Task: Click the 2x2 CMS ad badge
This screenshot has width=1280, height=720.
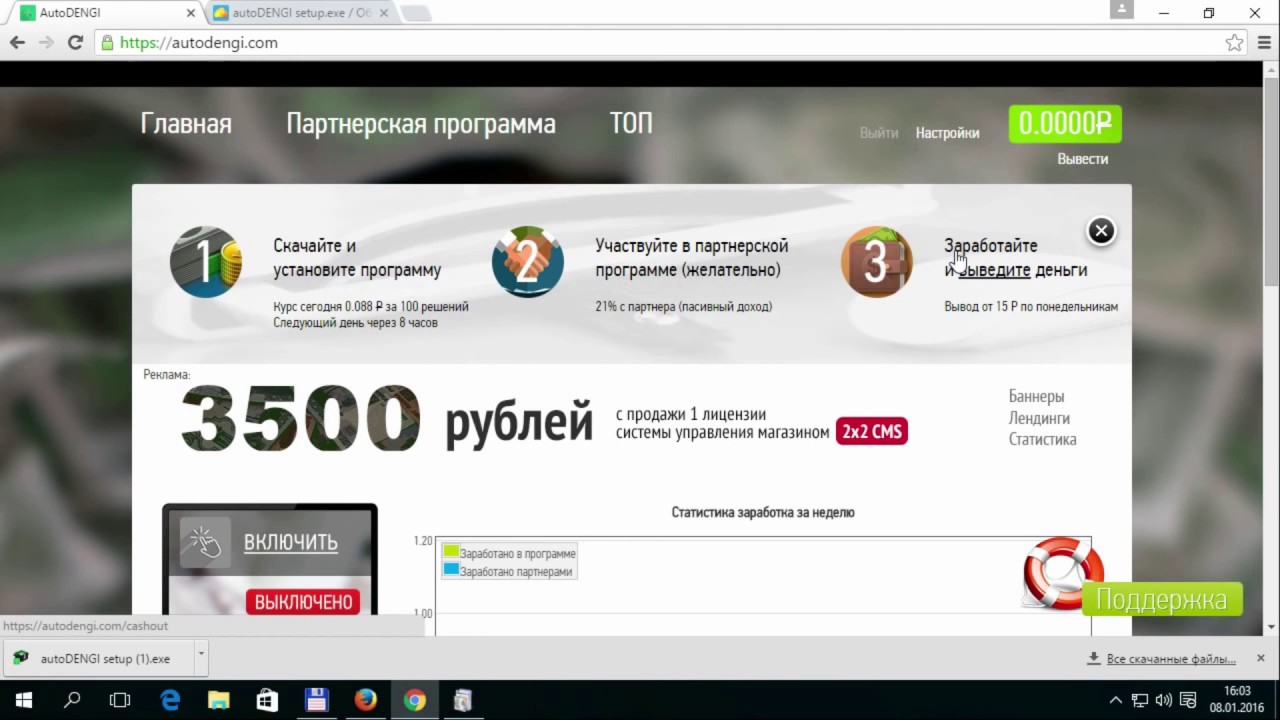Action: (872, 431)
